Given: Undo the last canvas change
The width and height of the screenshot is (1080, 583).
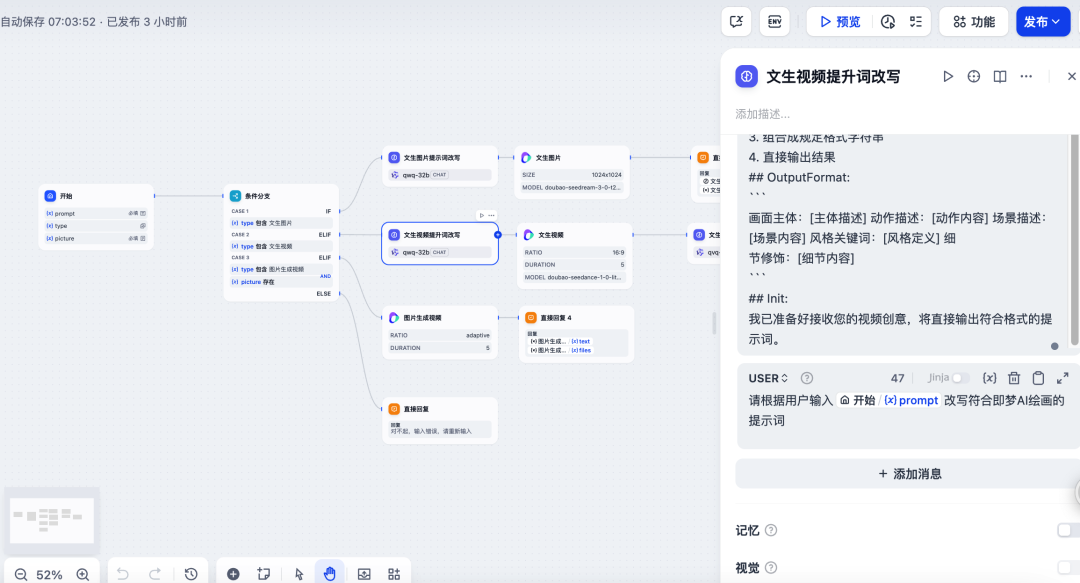Looking at the screenshot, I should coord(123,573).
